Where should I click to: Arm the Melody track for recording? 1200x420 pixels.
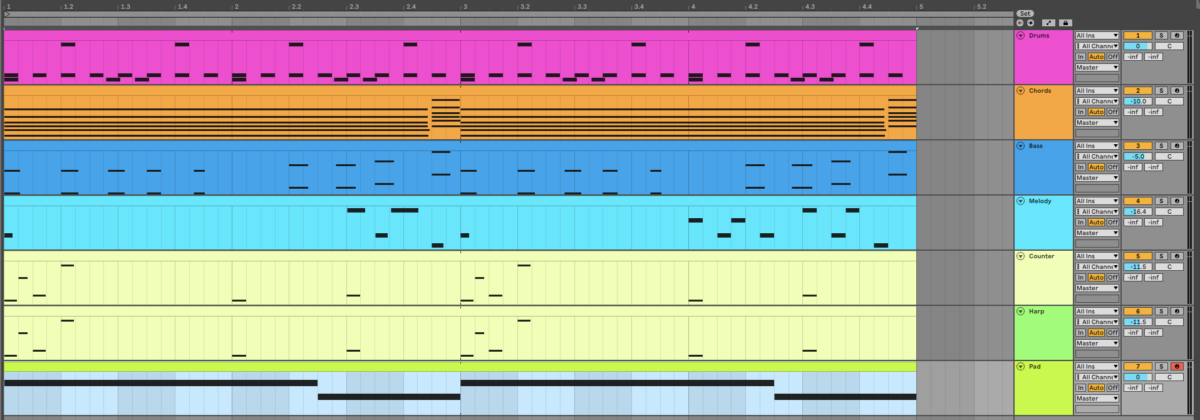coord(1176,201)
